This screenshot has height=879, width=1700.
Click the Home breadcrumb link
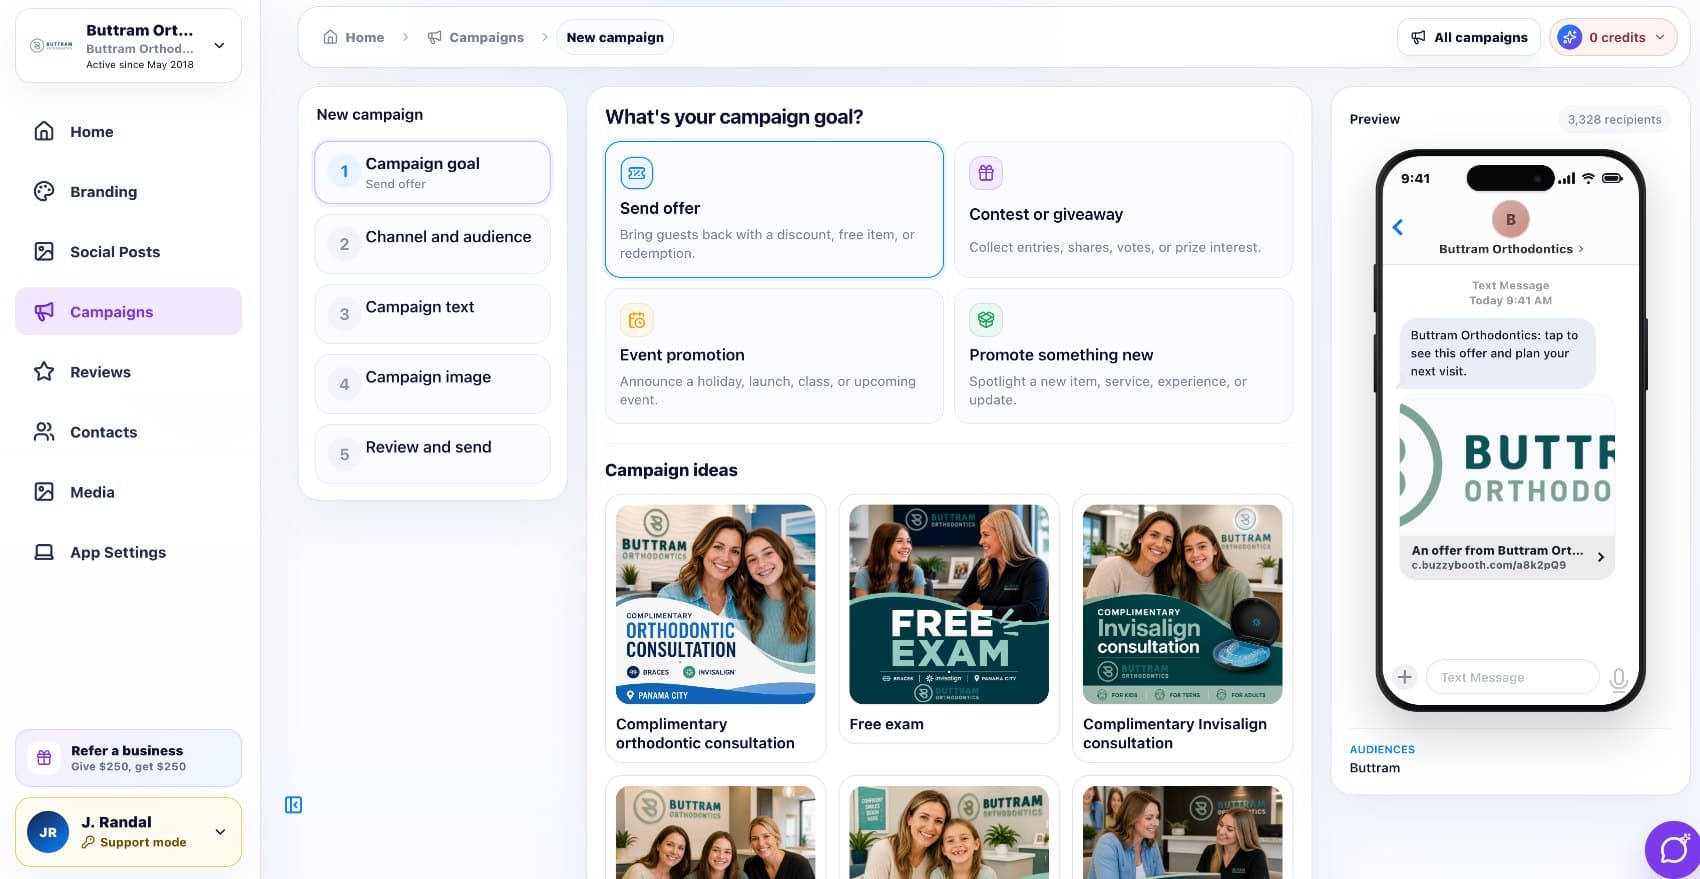pos(353,37)
